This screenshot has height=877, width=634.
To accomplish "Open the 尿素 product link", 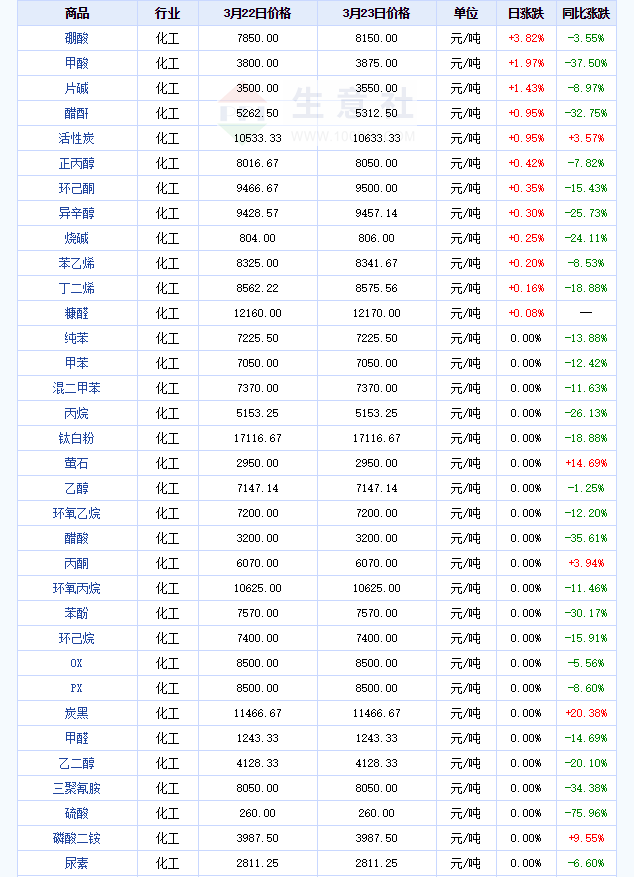I will (x=77, y=863).
